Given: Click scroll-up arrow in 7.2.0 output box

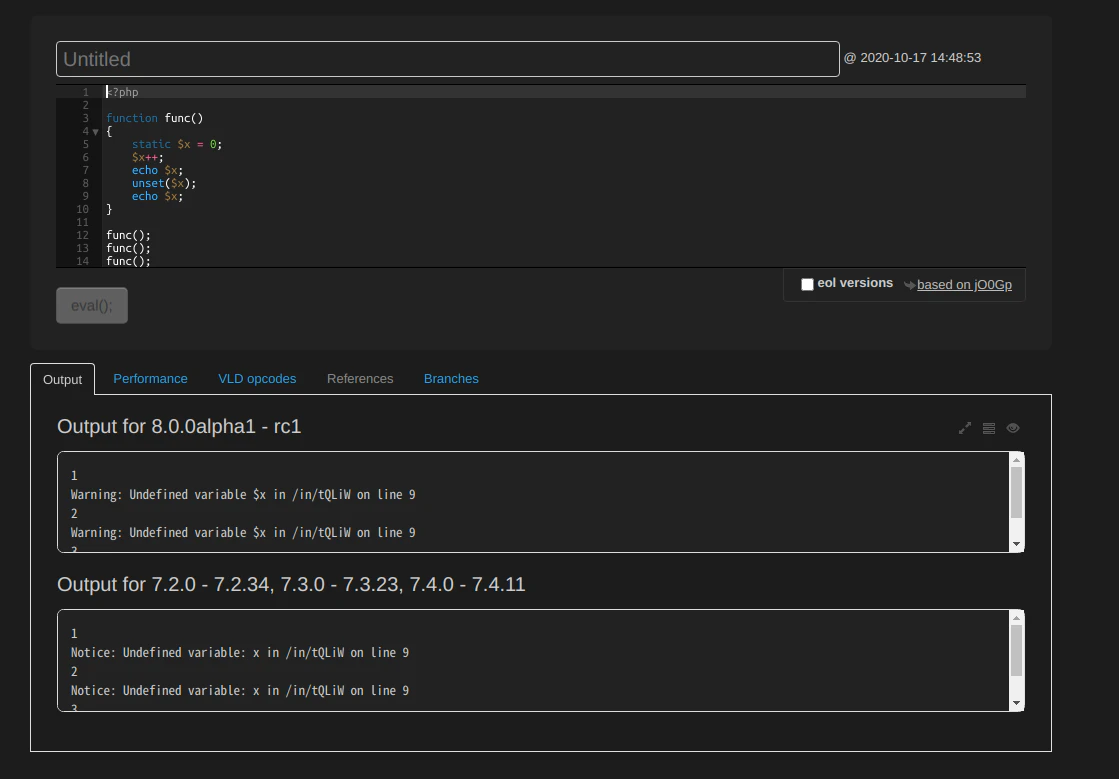Looking at the screenshot, I should pos(1017,618).
